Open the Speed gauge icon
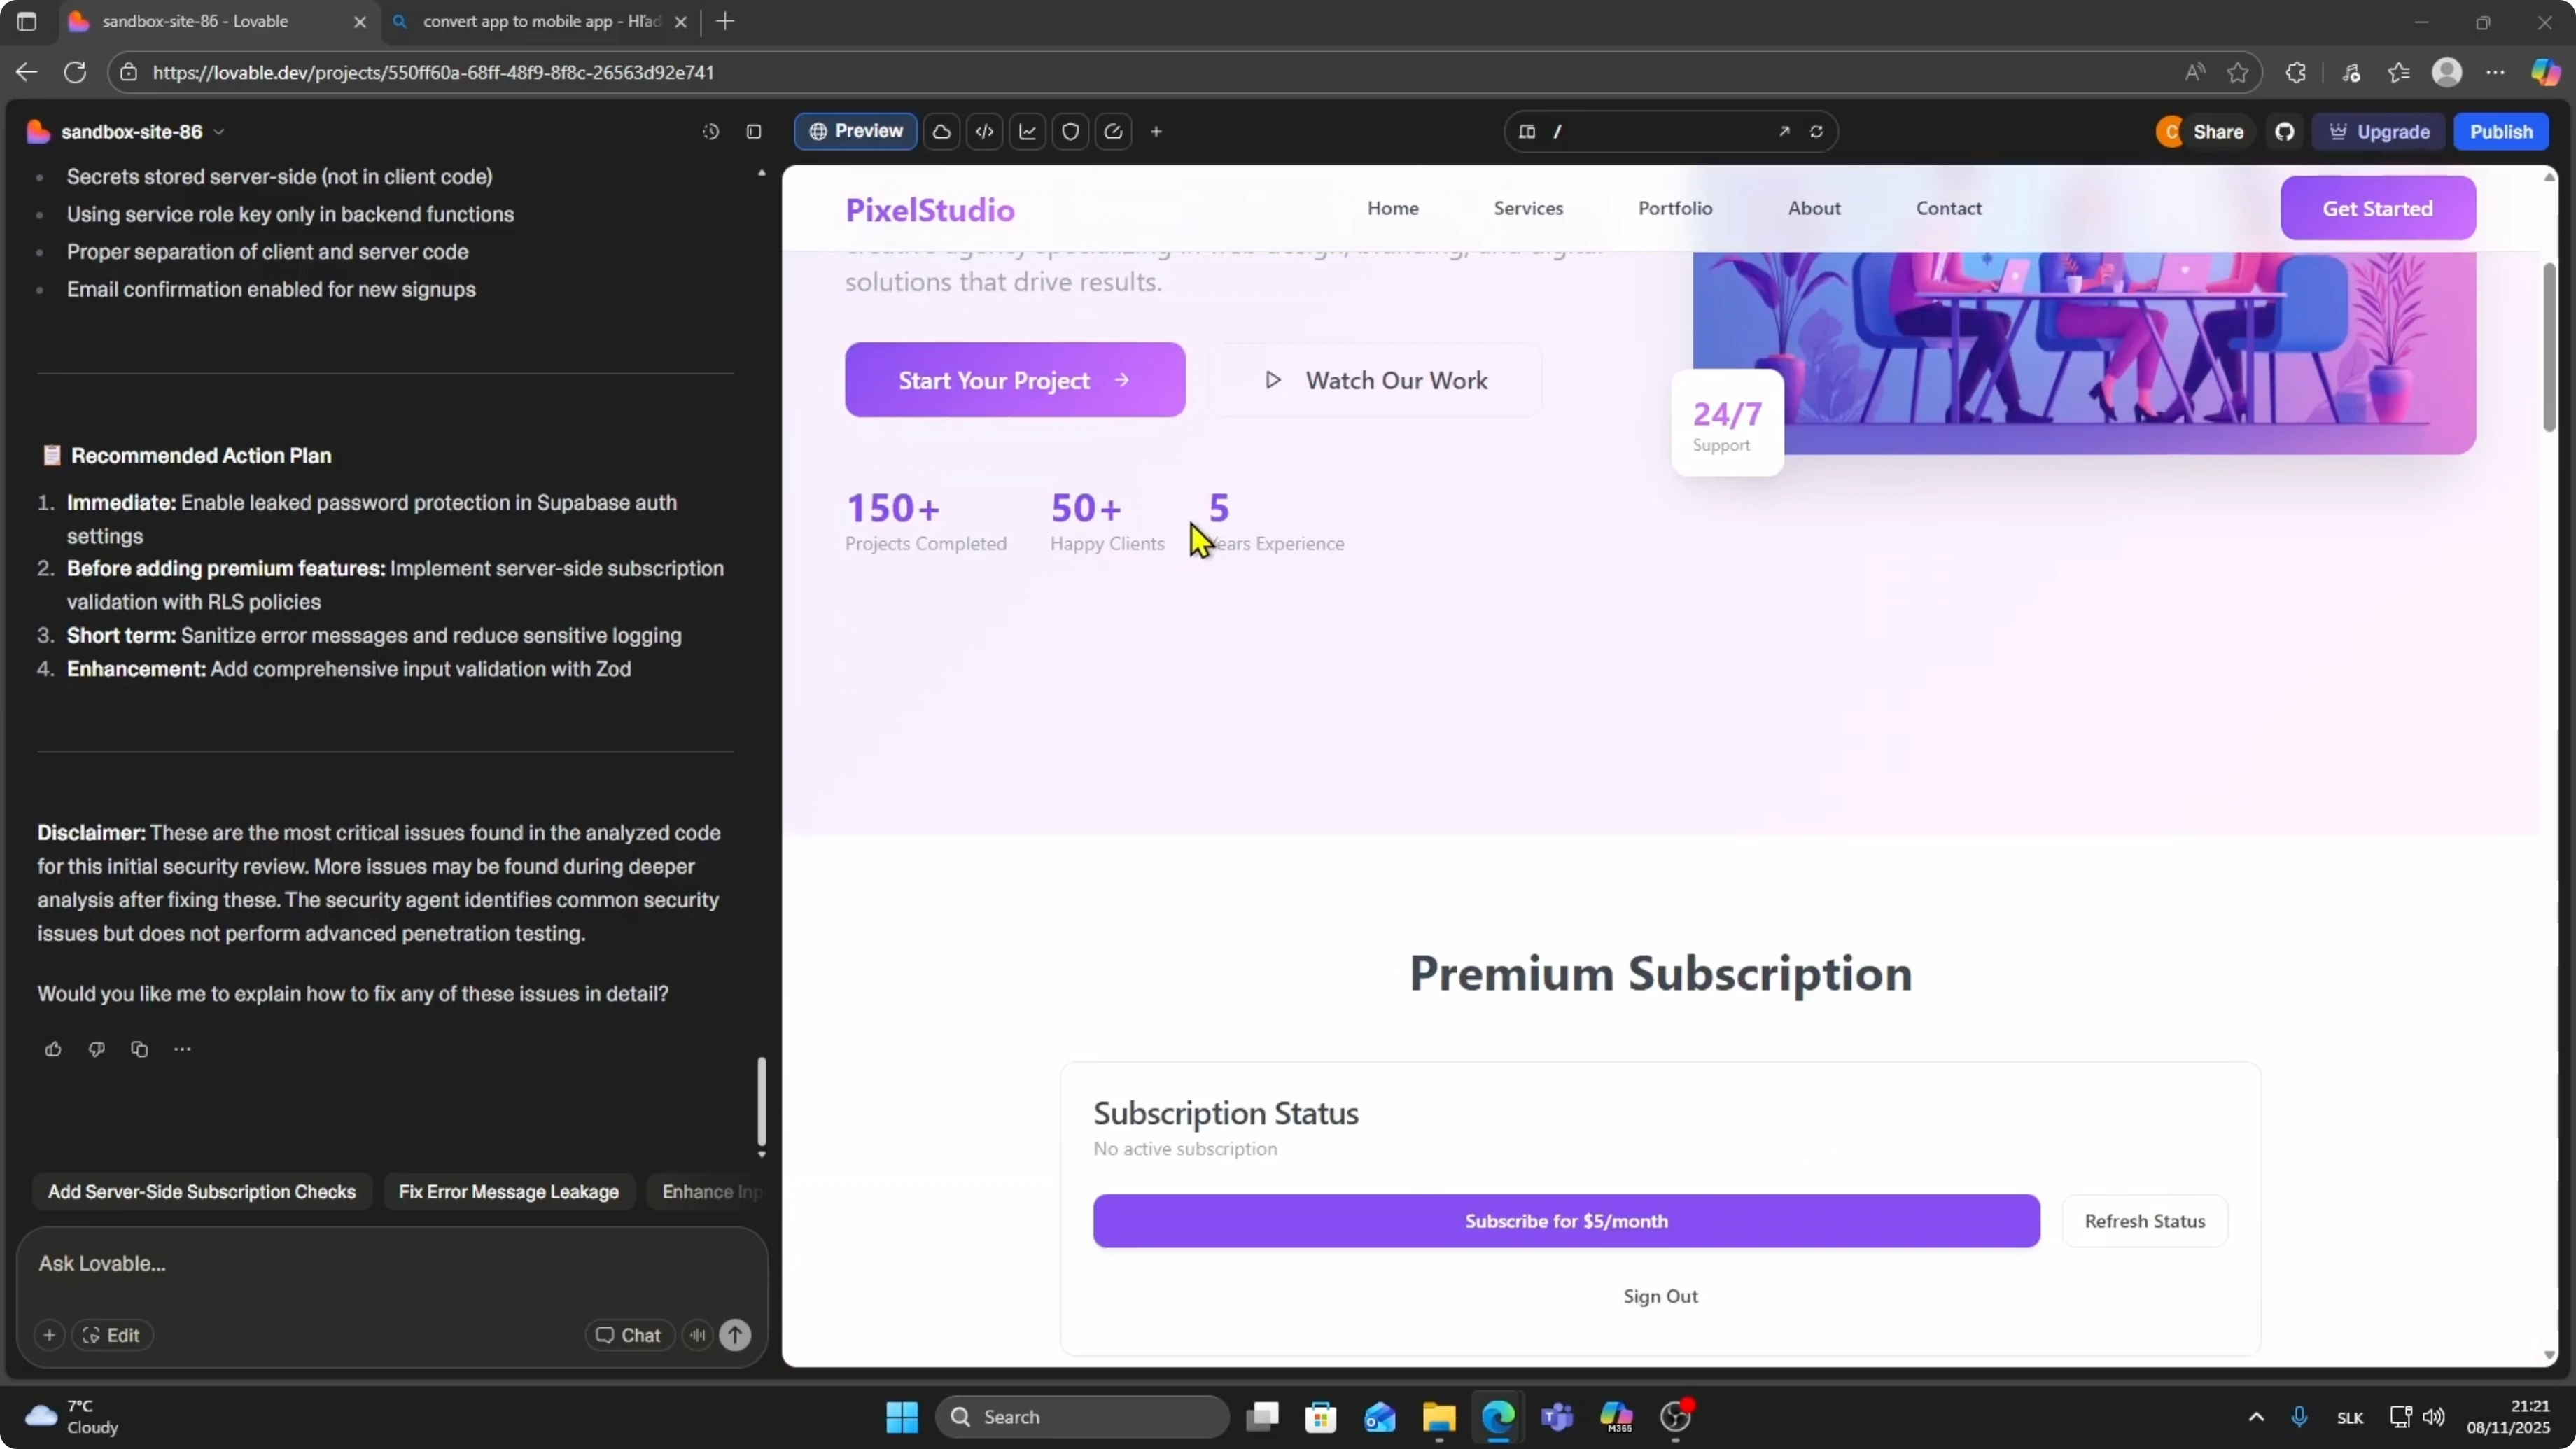Image resolution: width=2576 pixels, height=1449 pixels. click(x=1114, y=131)
